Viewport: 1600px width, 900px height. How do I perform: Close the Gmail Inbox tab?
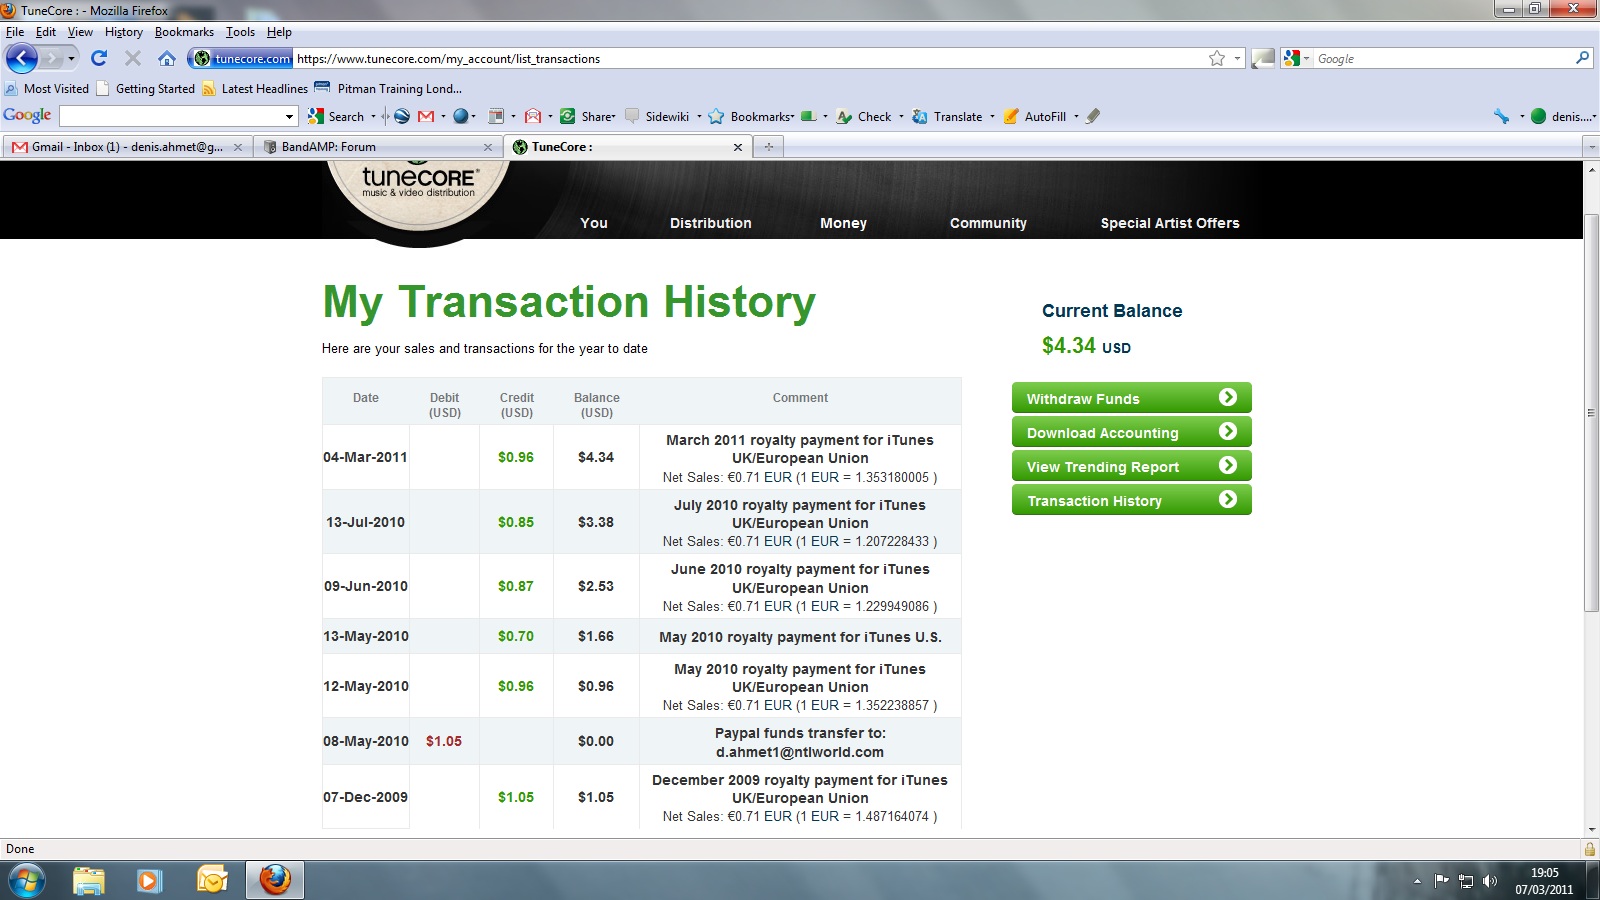(x=238, y=147)
